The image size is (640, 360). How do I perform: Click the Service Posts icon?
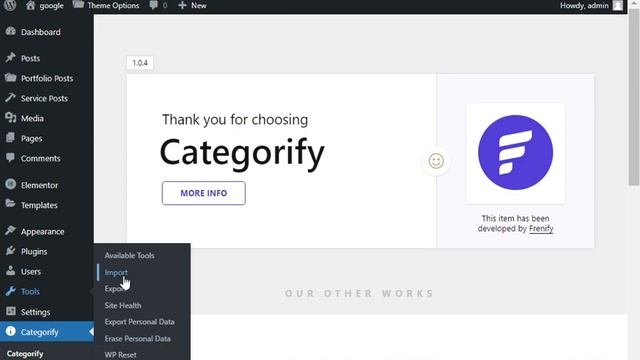[x=11, y=98]
